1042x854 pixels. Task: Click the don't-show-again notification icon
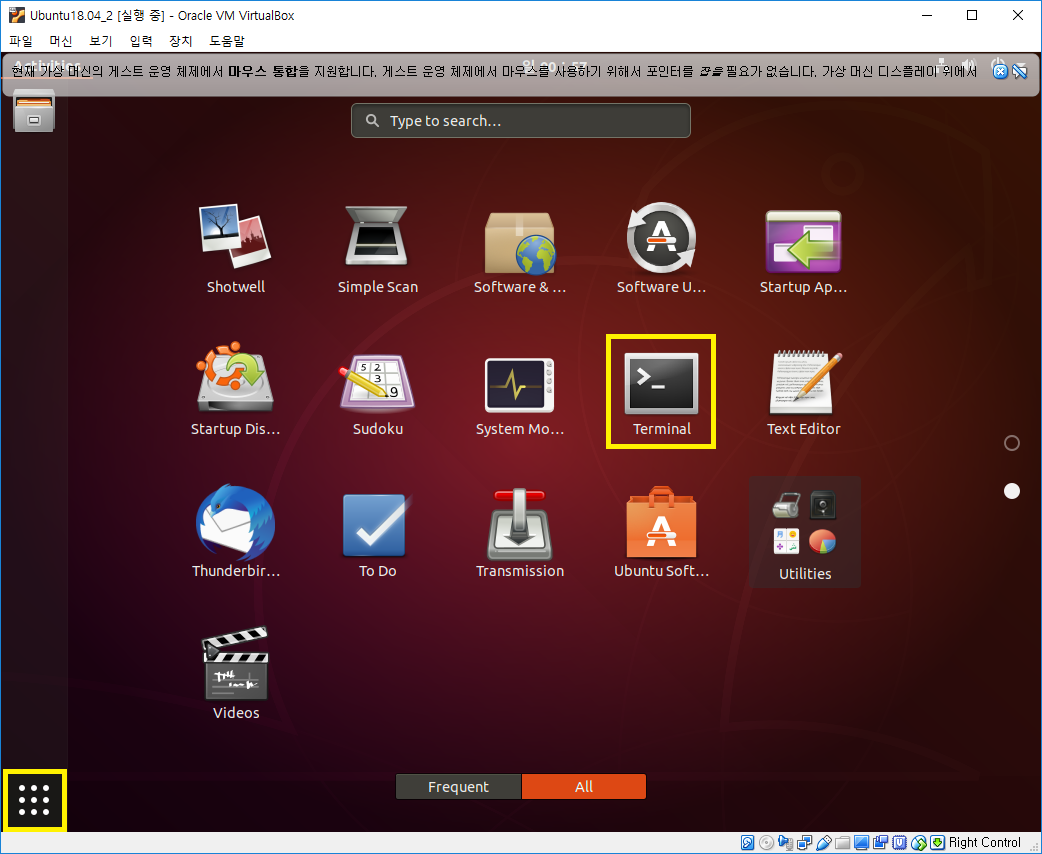[x=1020, y=70]
